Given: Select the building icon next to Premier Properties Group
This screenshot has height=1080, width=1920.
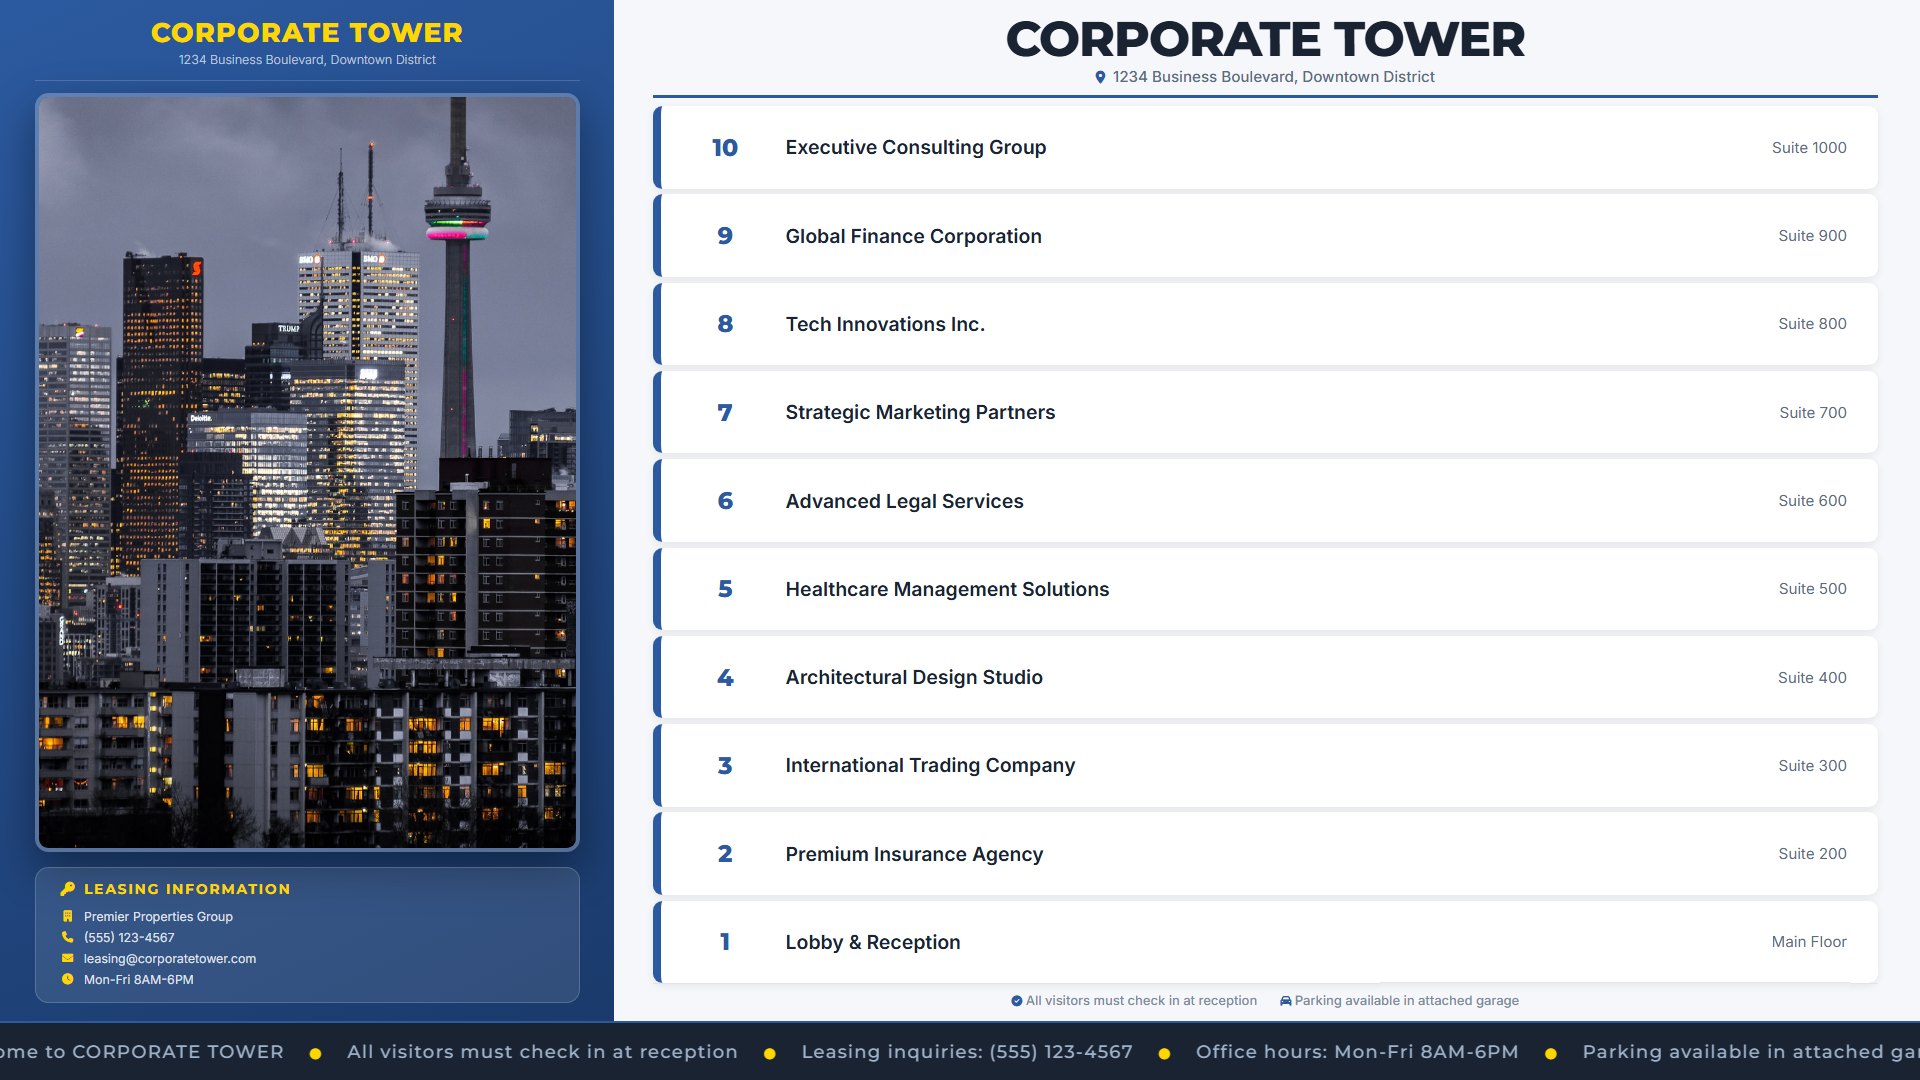Looking at the screenshot, I should click(x=68, y=916).
